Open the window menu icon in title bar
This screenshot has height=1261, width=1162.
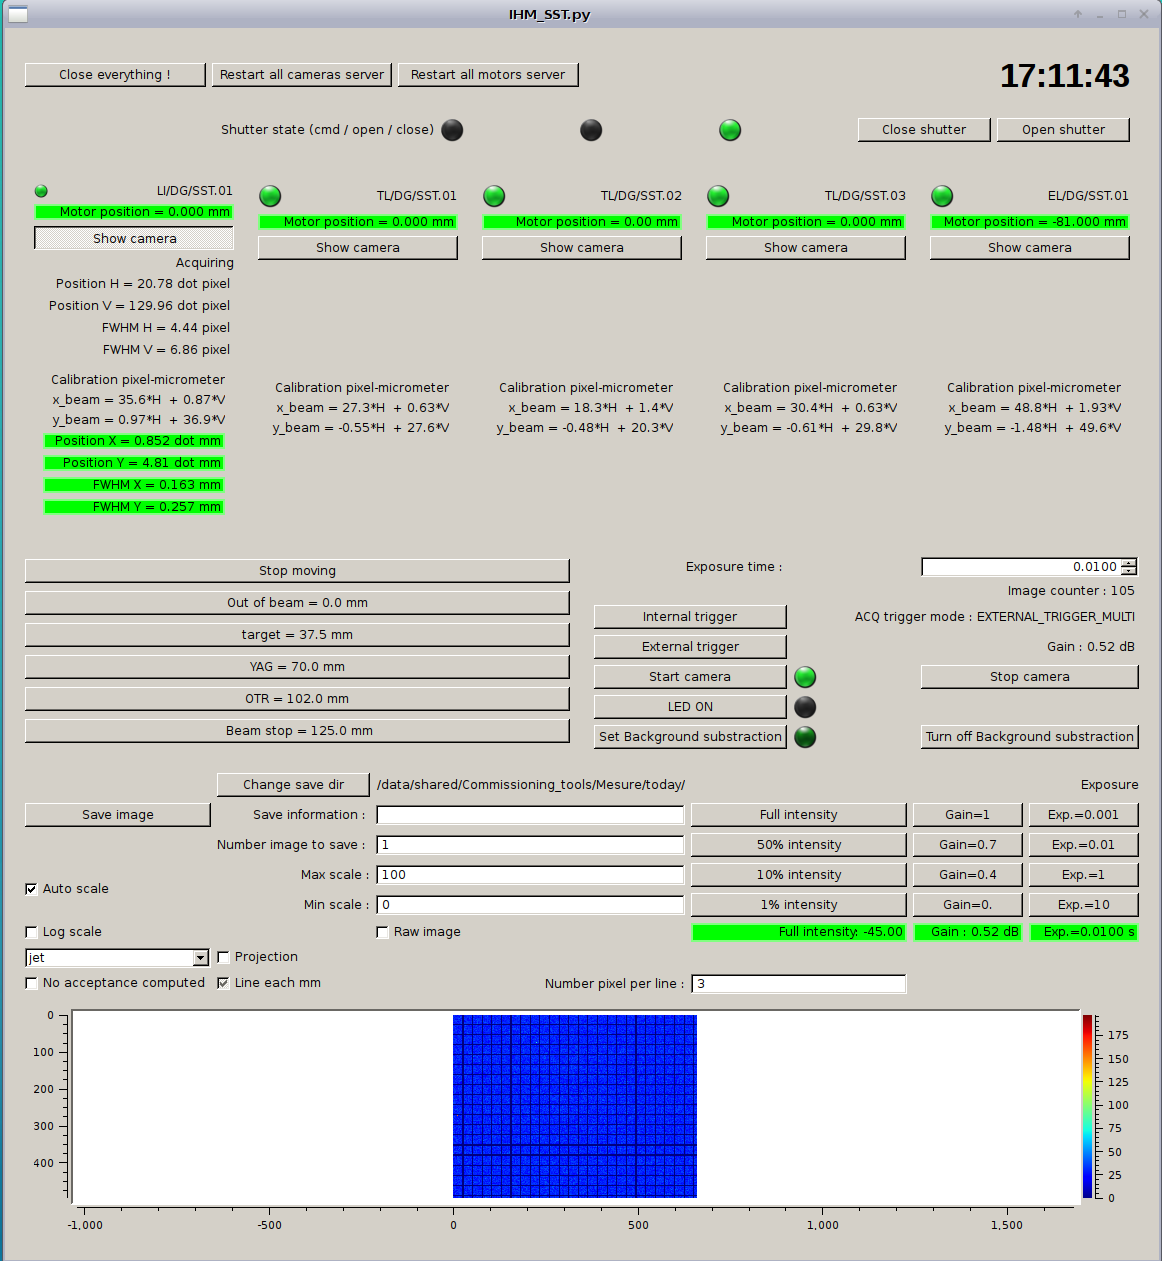[x=17, y=14]
